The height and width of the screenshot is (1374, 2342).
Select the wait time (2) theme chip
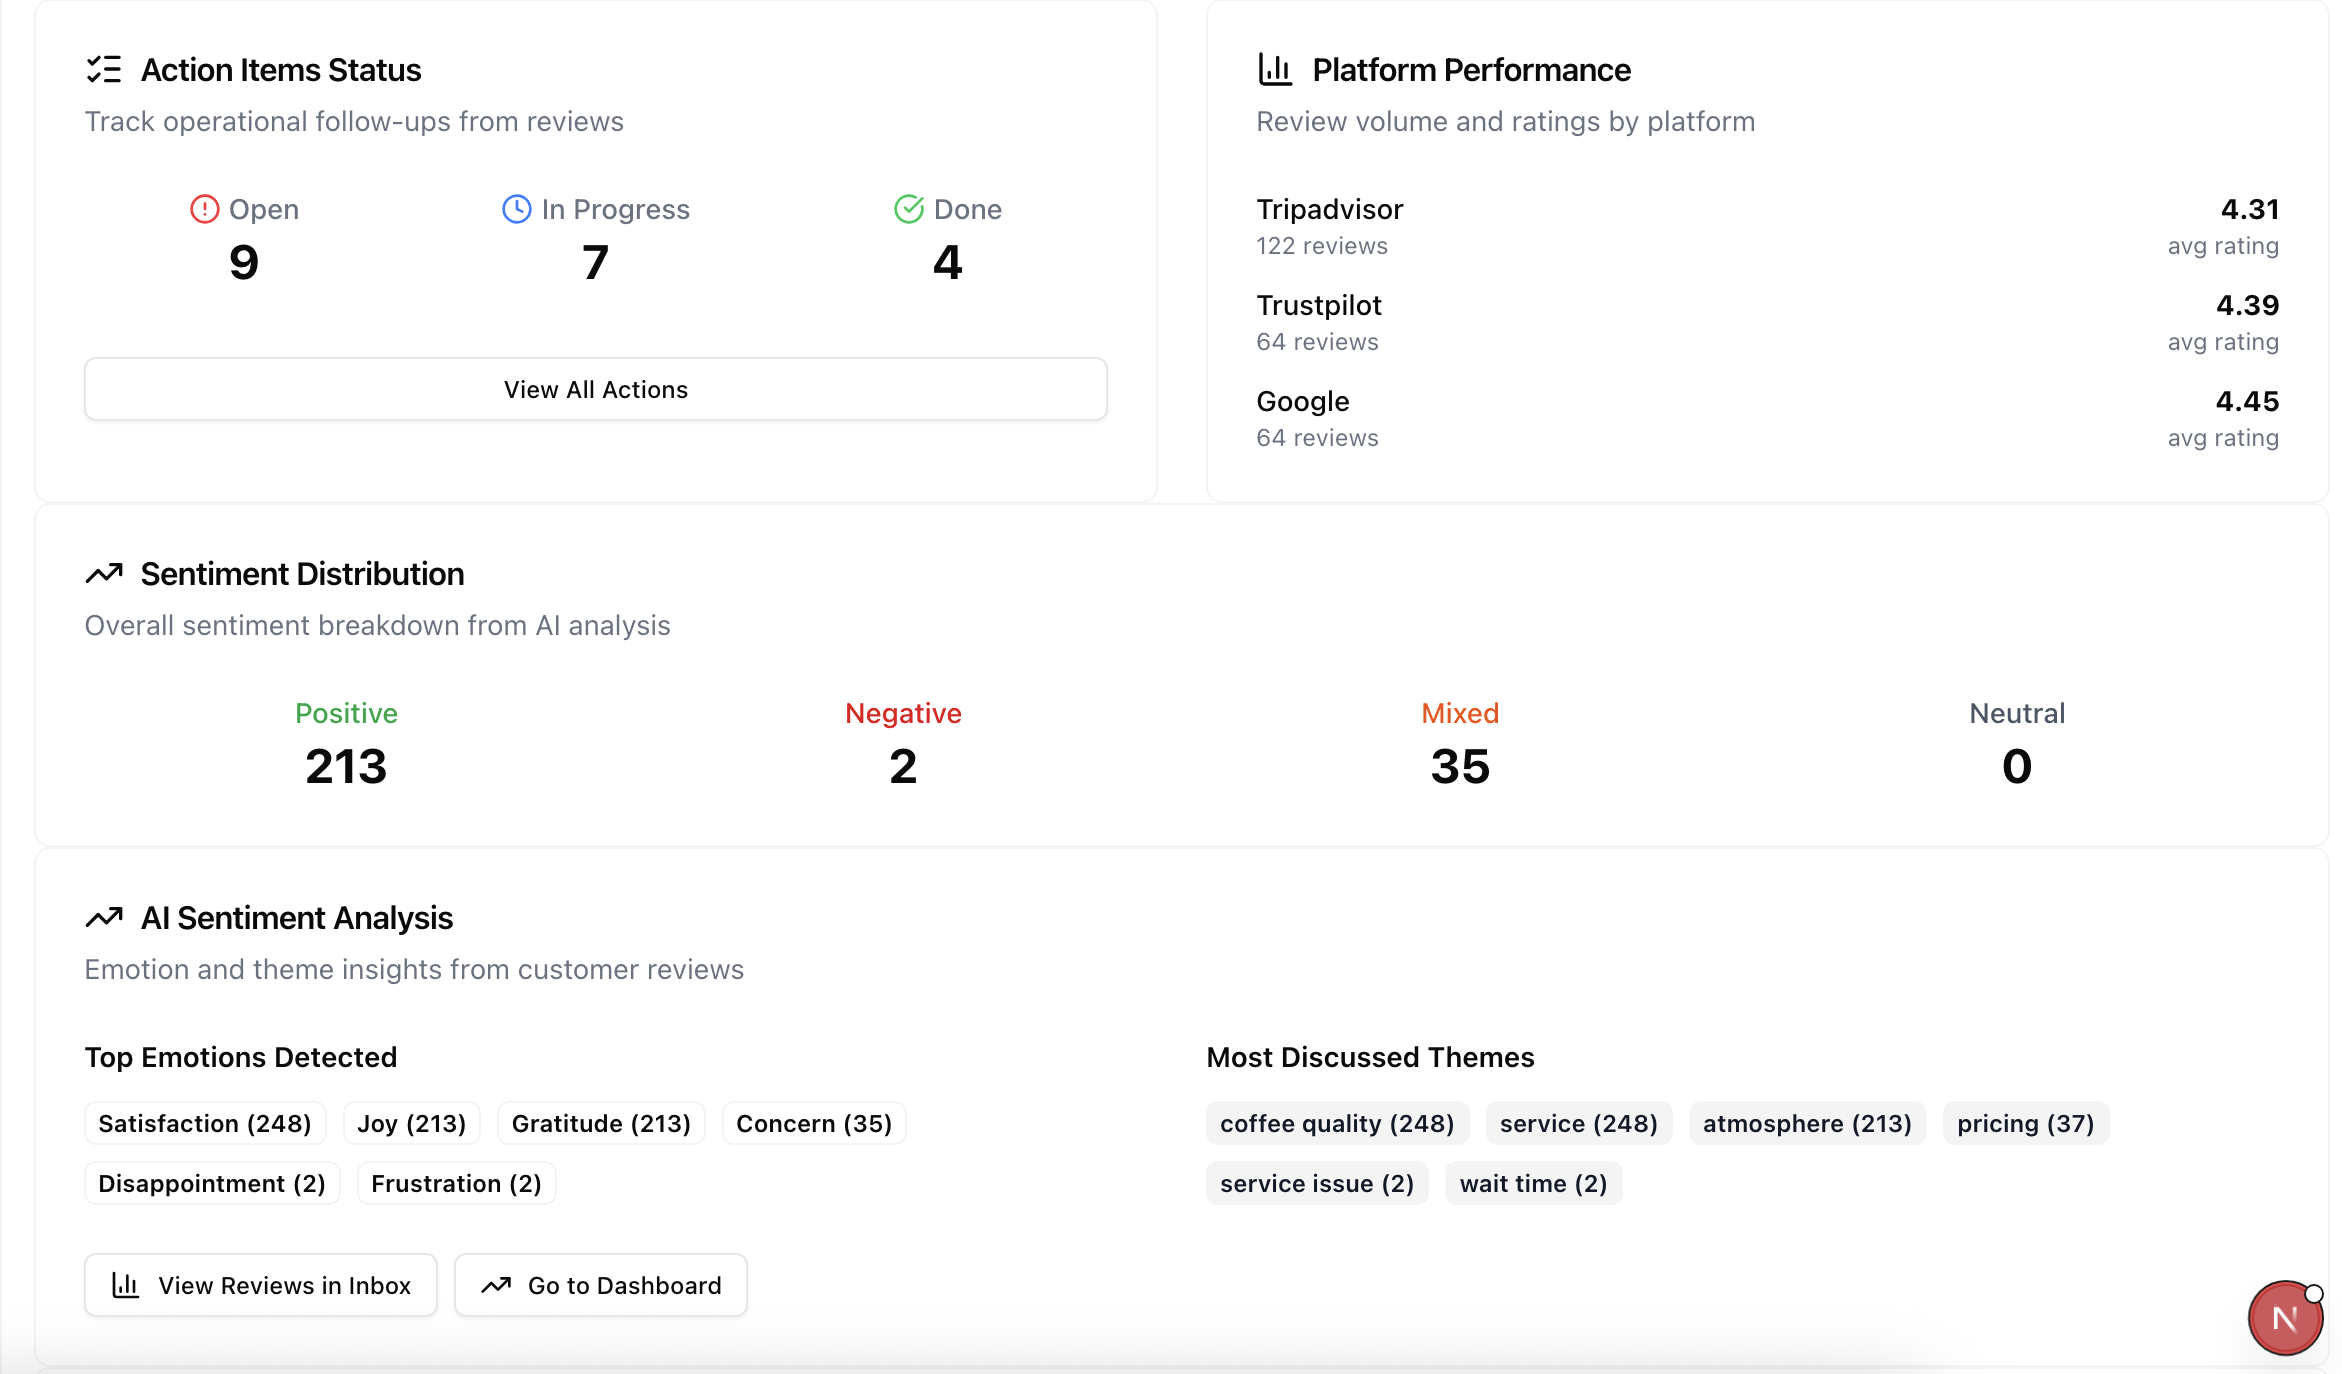click(1533, 1183)
